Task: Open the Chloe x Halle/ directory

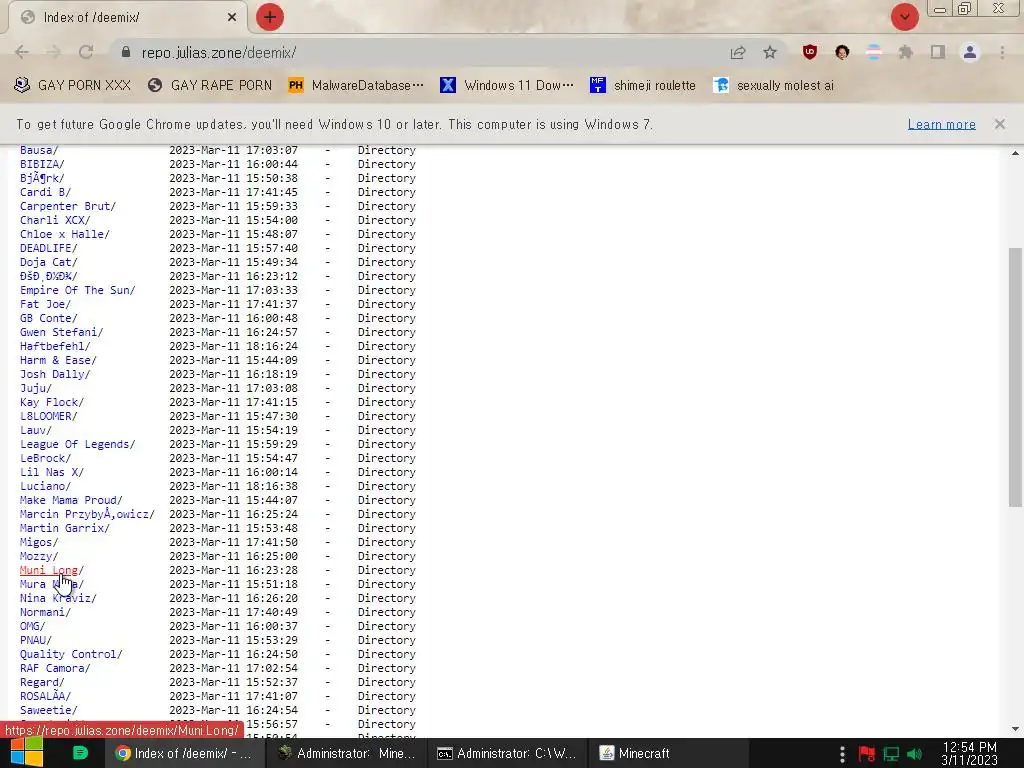Action: tap(65, 234)
